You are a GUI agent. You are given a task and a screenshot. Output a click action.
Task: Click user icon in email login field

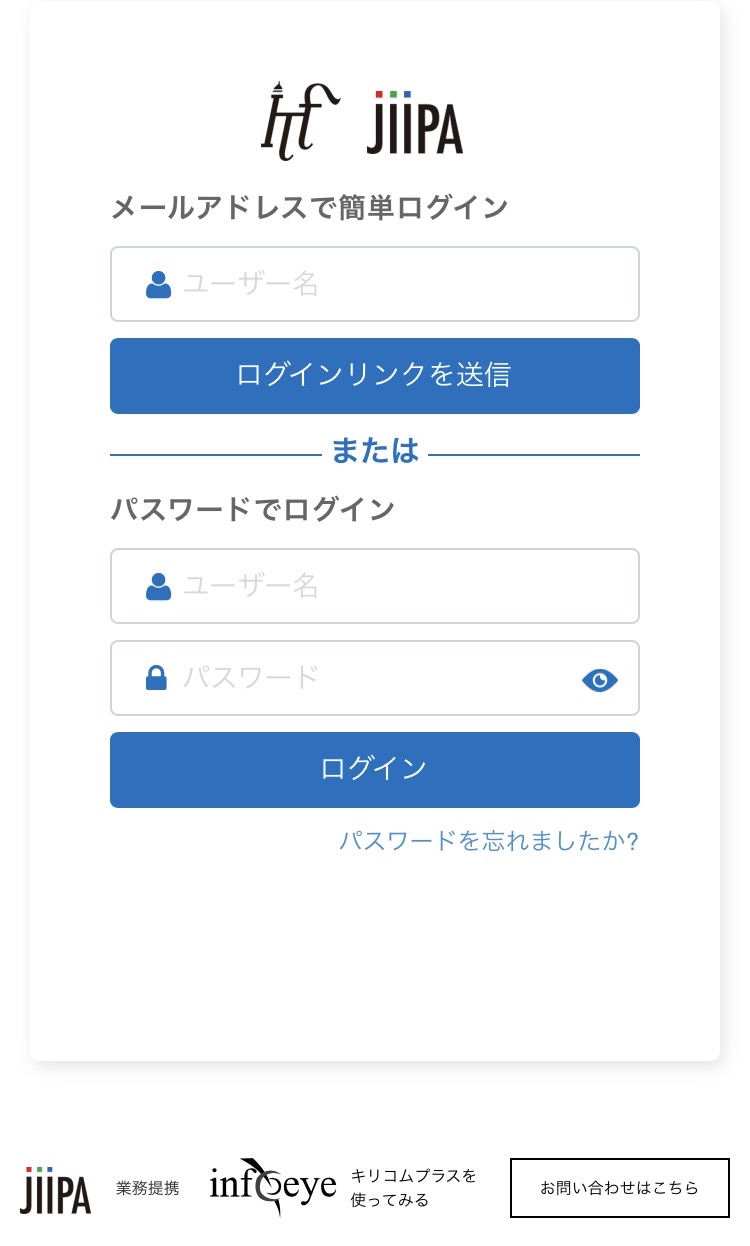point(158,285)
